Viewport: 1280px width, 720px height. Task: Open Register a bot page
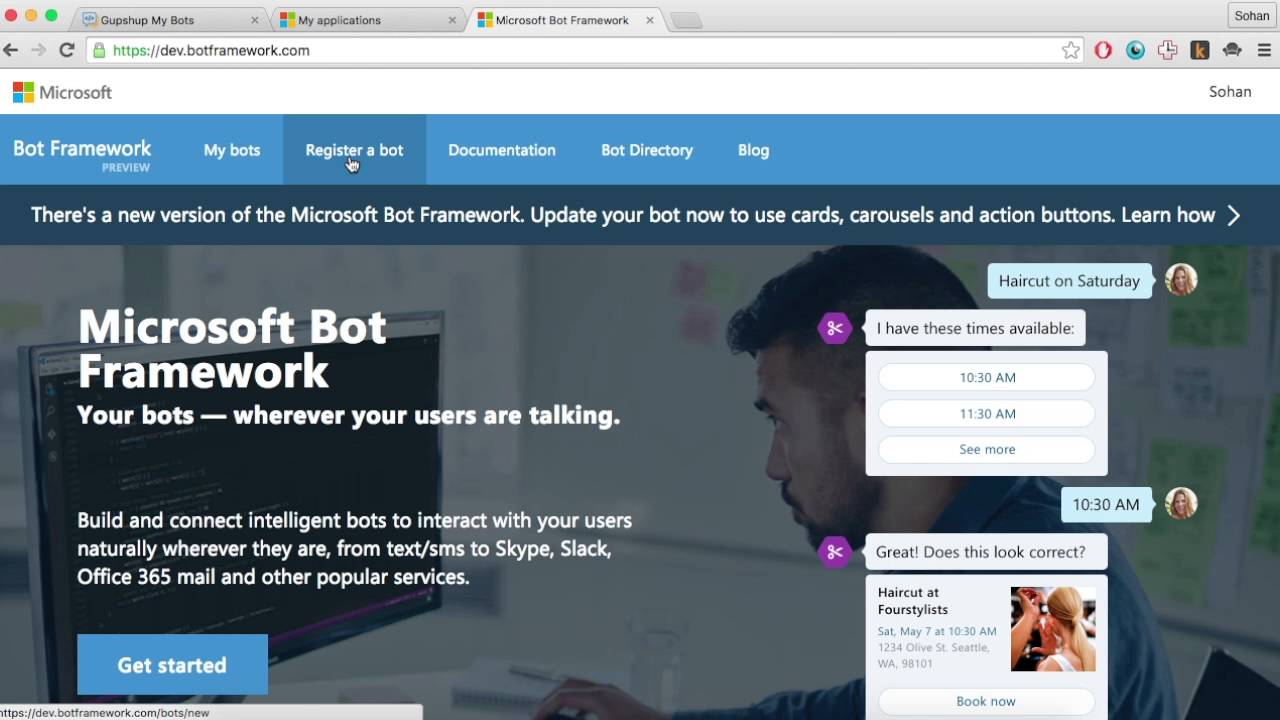pyautogui.click(x=354, y=150)
